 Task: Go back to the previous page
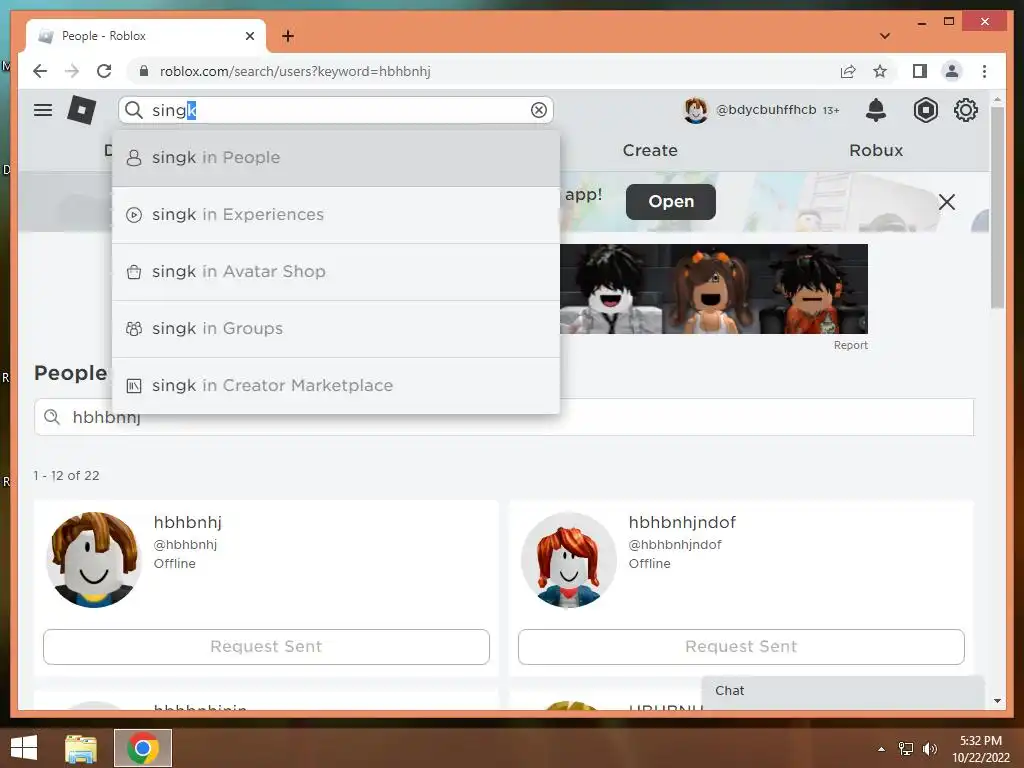pos(40,71)
